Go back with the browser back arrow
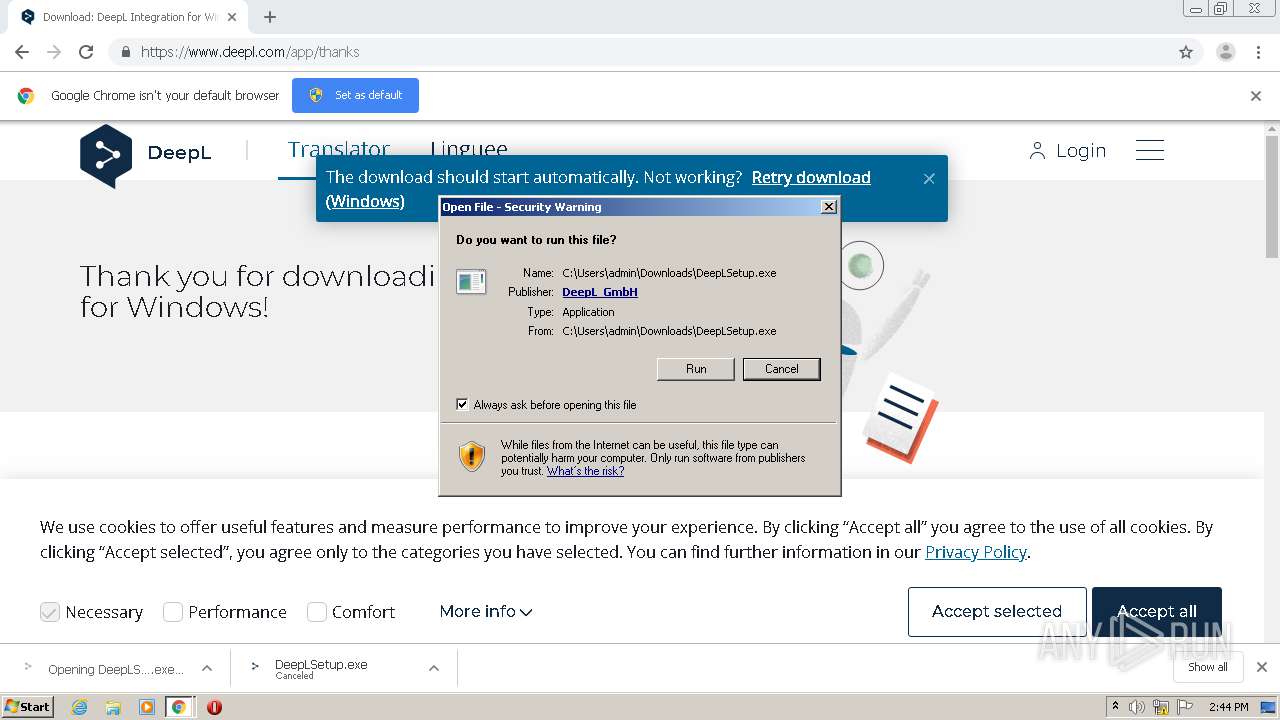Image resolution: width=1280 pixels, height=720 pixels. click(x=22, y=52)
